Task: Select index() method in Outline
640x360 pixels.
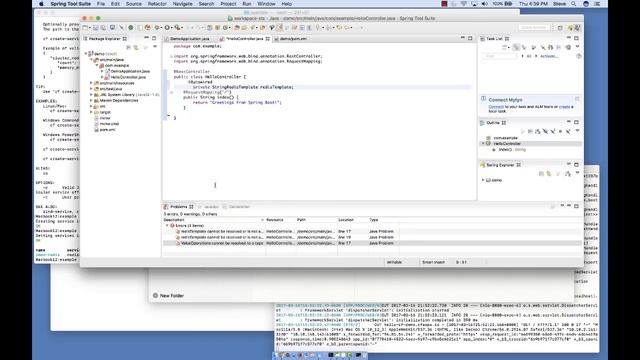Action: (509, 150)
